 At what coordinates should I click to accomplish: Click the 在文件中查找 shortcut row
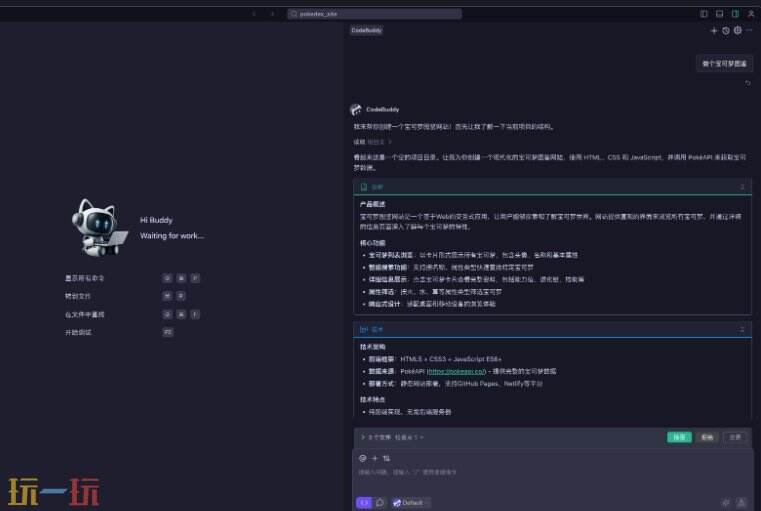pyautogui.click(x=132, y=314)
